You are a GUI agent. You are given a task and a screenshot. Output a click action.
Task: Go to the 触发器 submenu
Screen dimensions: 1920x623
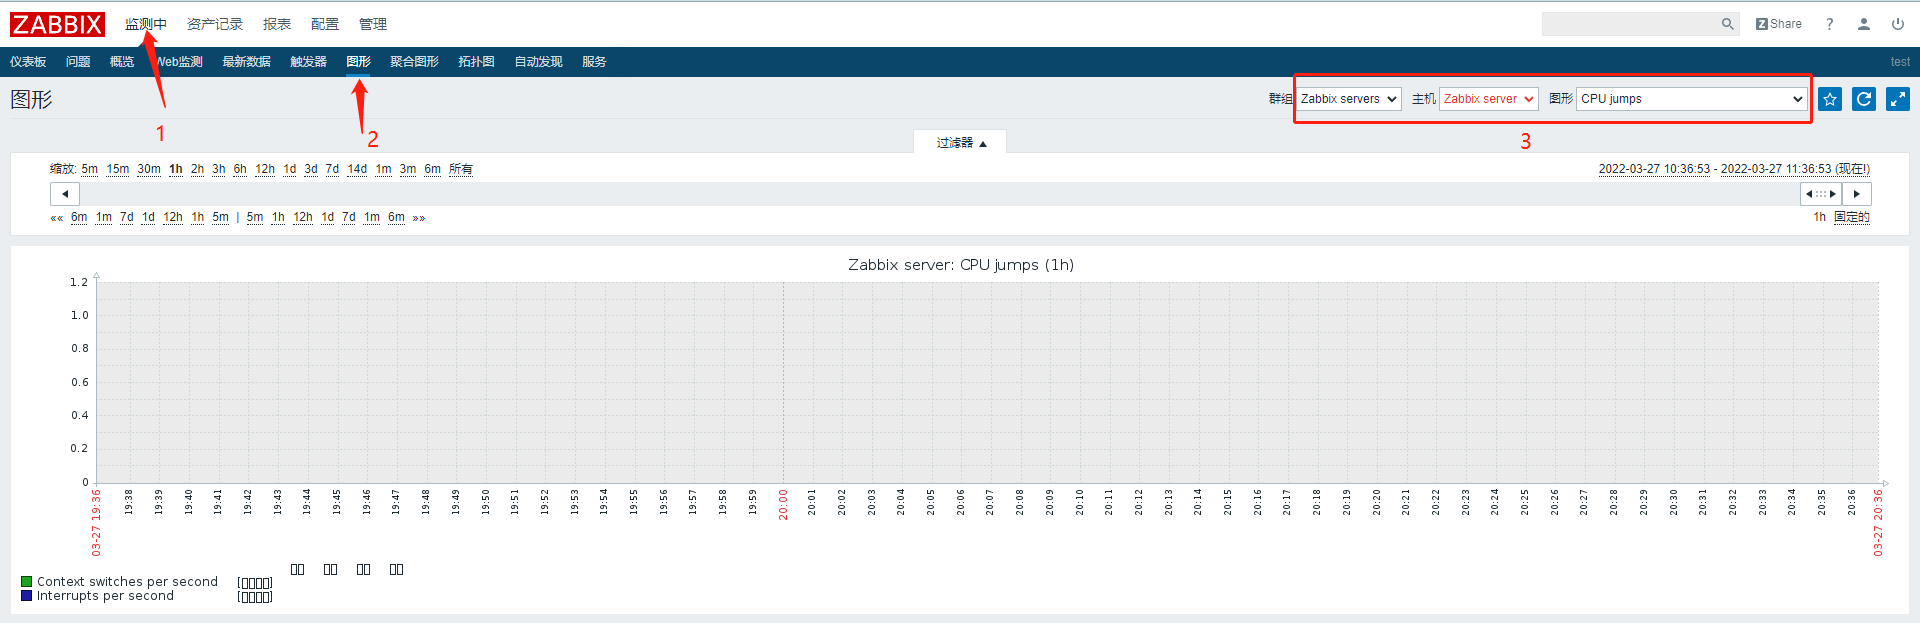(309, 62)
